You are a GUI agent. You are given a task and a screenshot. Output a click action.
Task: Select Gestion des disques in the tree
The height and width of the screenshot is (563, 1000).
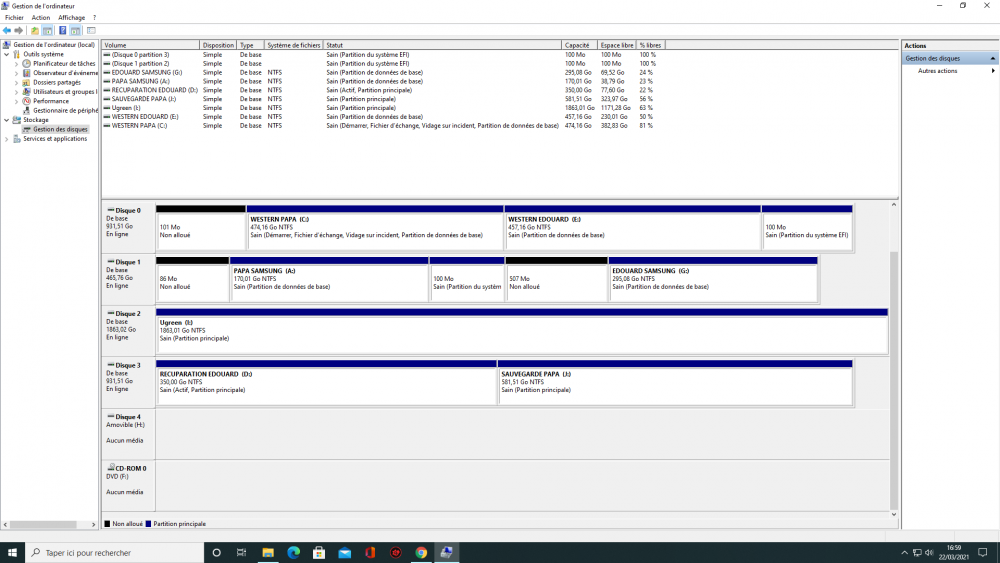pos(60,129)
